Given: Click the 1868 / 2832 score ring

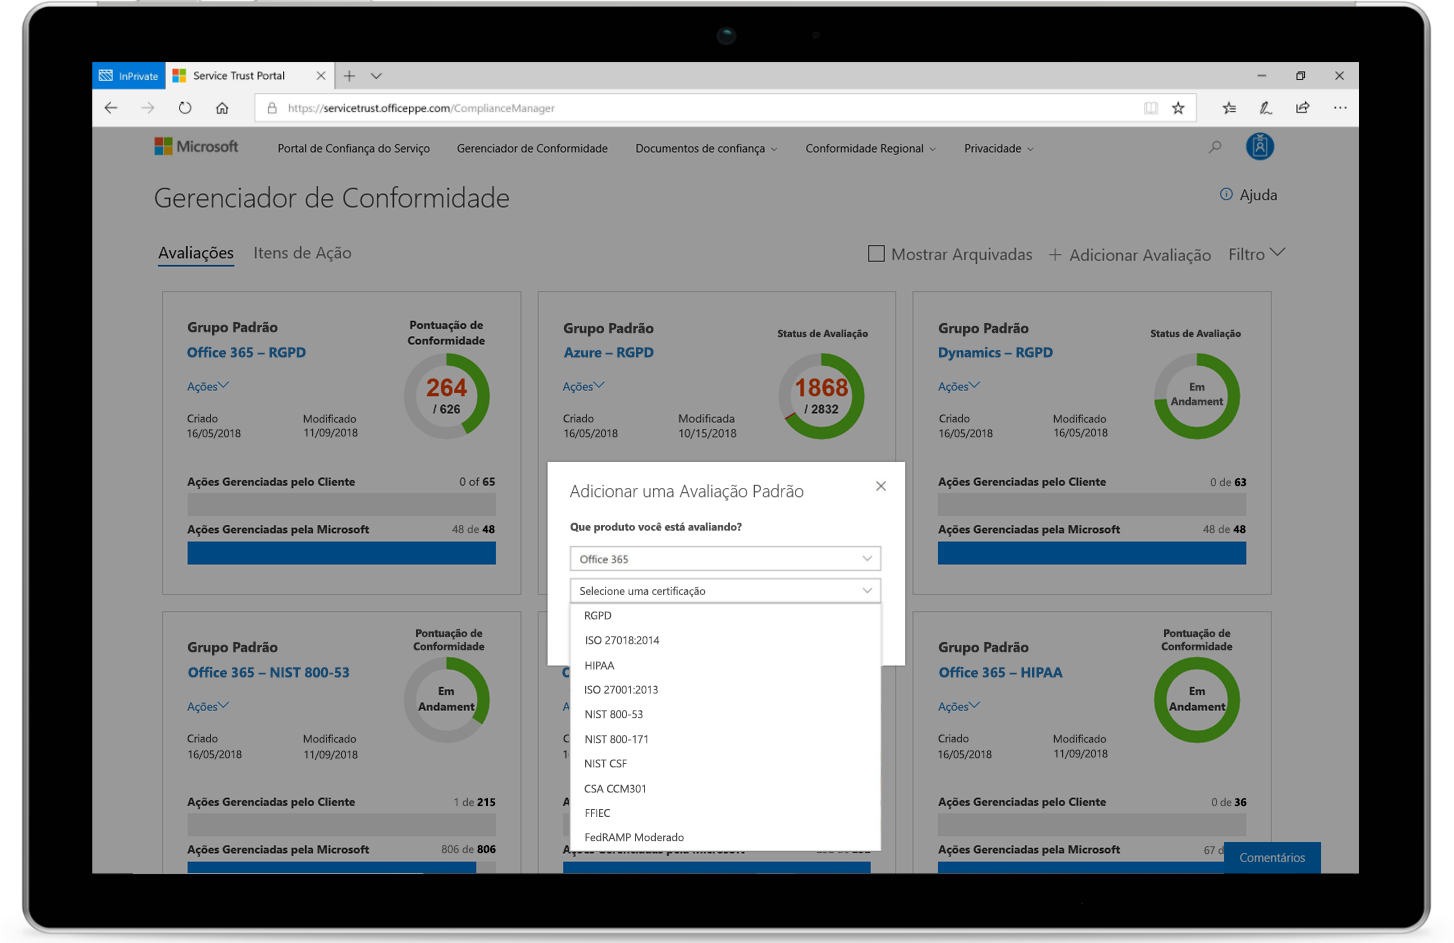Looking at the screenshot, I should coord(822,396).
